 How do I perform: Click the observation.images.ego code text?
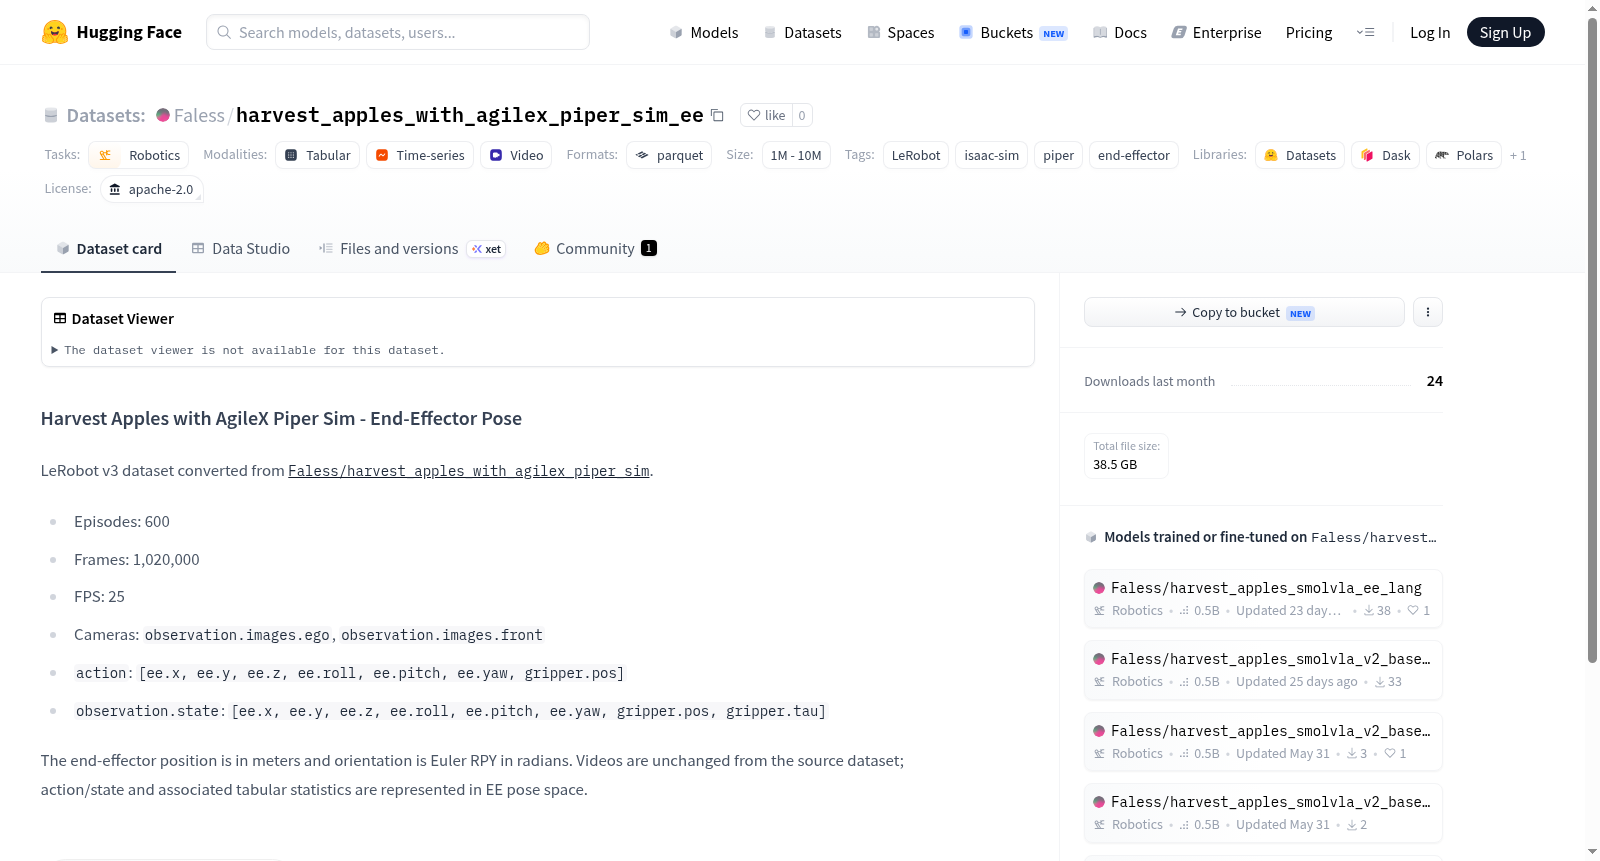click(237, 635)
